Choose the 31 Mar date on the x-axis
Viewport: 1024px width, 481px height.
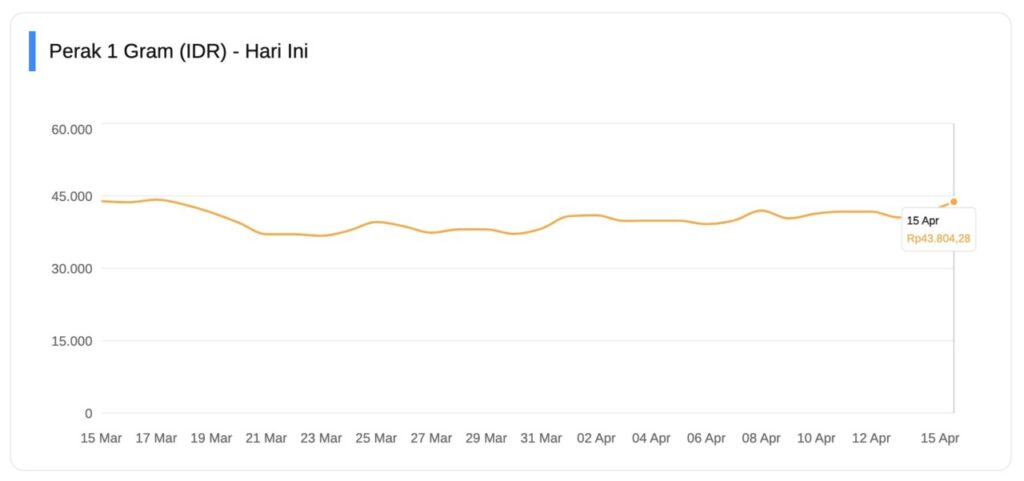pos(541,438)
